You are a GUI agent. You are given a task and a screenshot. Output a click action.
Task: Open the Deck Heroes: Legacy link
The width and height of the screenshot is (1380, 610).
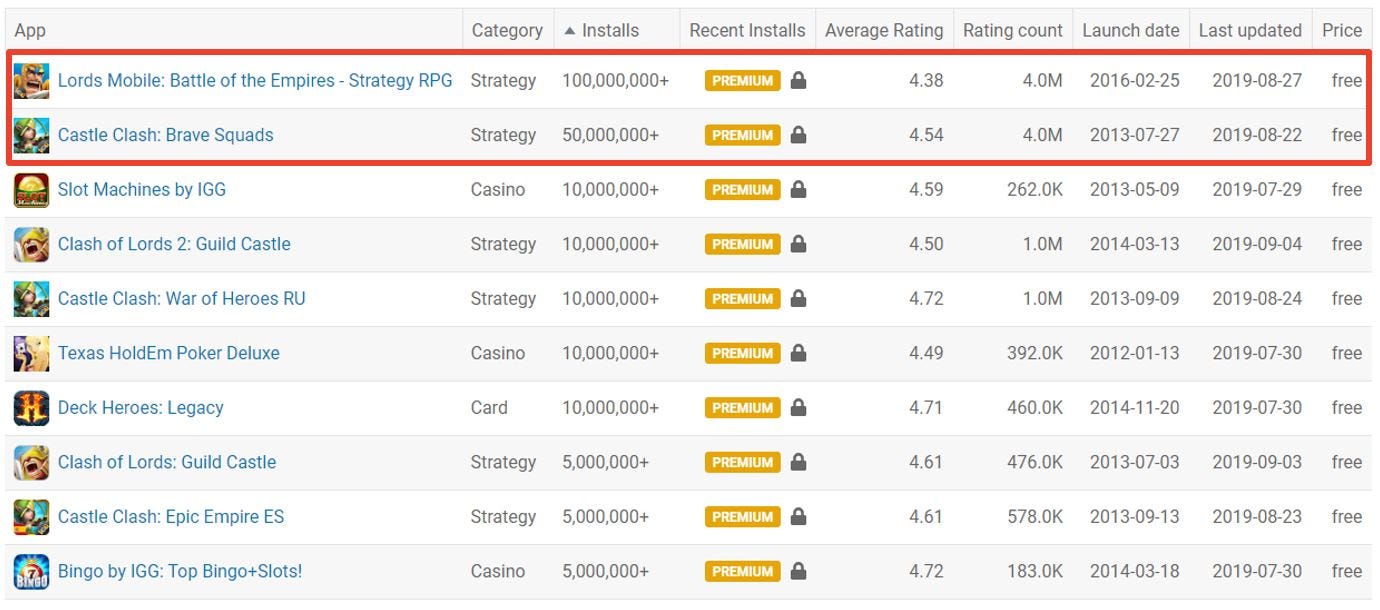point(141,407)
